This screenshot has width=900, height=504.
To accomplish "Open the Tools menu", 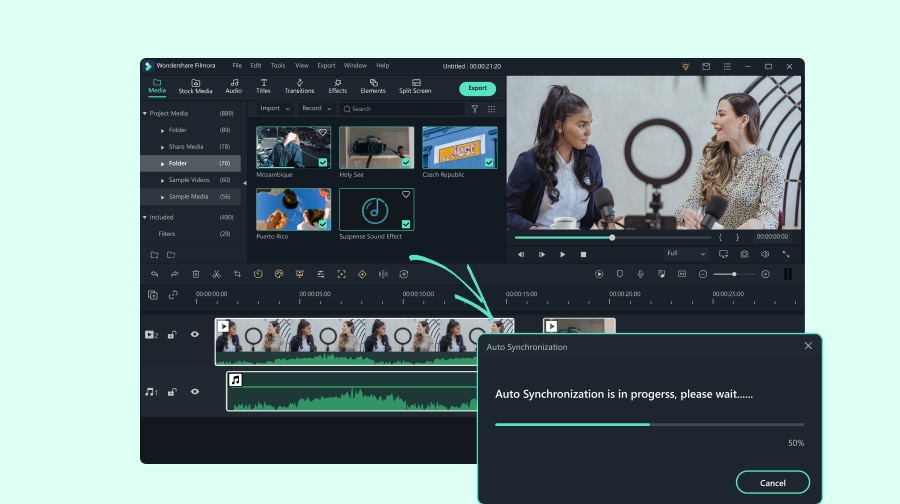I will pyautogui.click(x=278, y=66).
